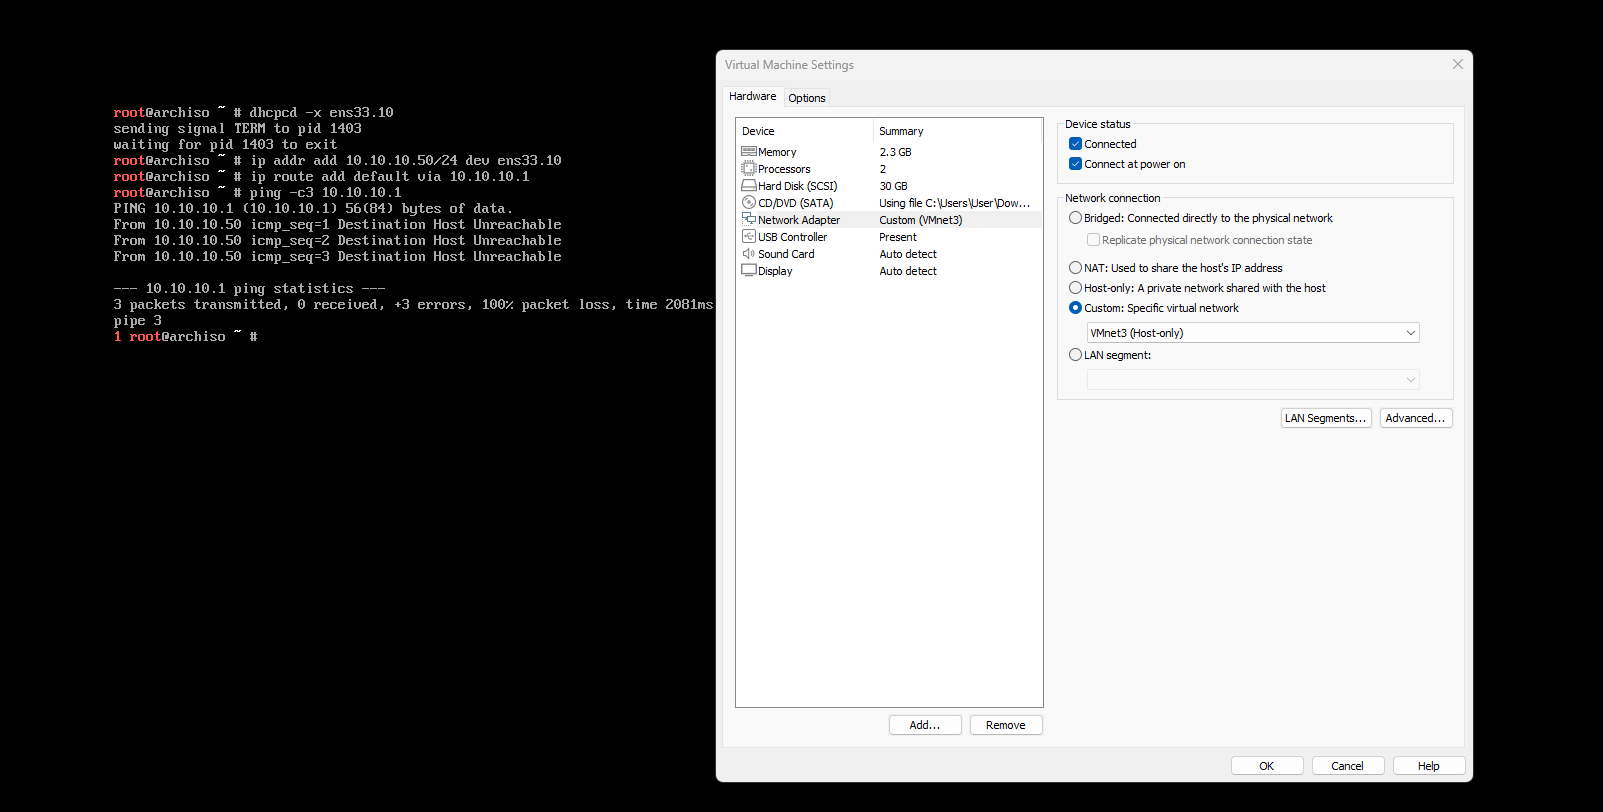Select Bridged network connection option
The image size is (1603, 812).
tap(1076, 218)
